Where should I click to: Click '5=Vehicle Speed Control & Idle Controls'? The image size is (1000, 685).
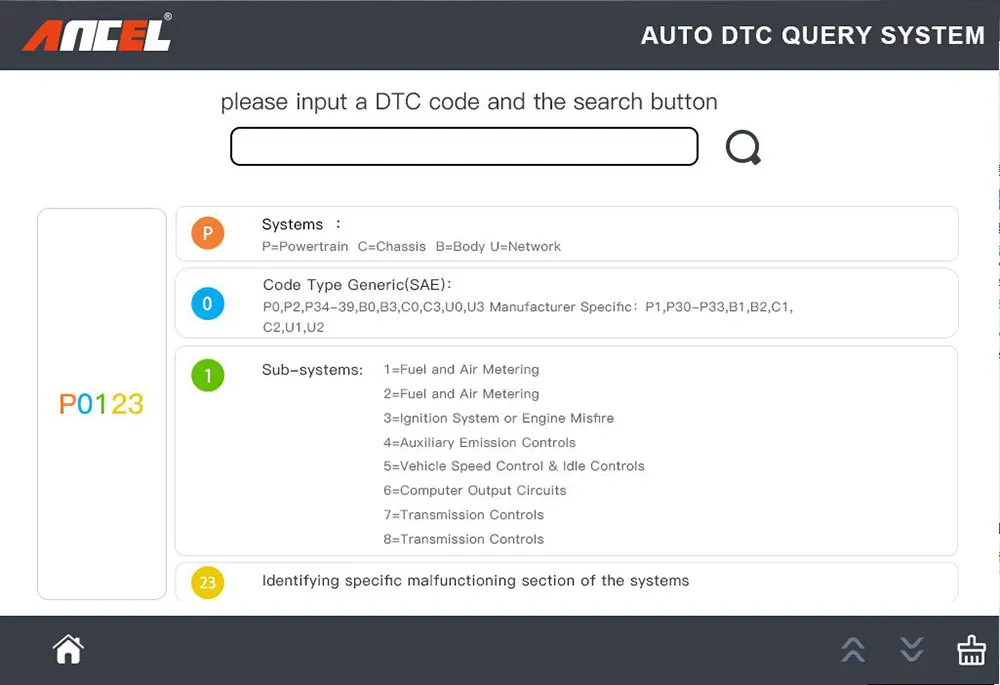pyautogui.click(x=514, y=466)
